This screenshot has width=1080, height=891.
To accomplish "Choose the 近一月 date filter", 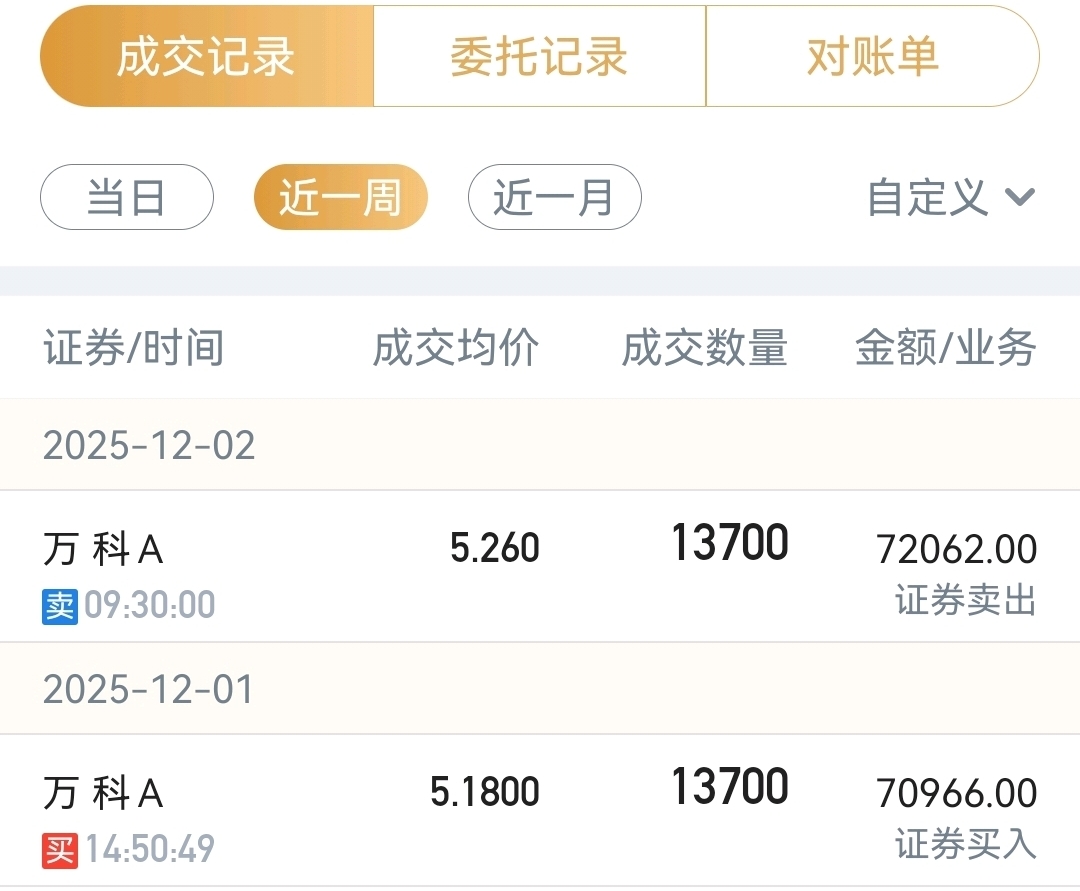I will (554, 197).
